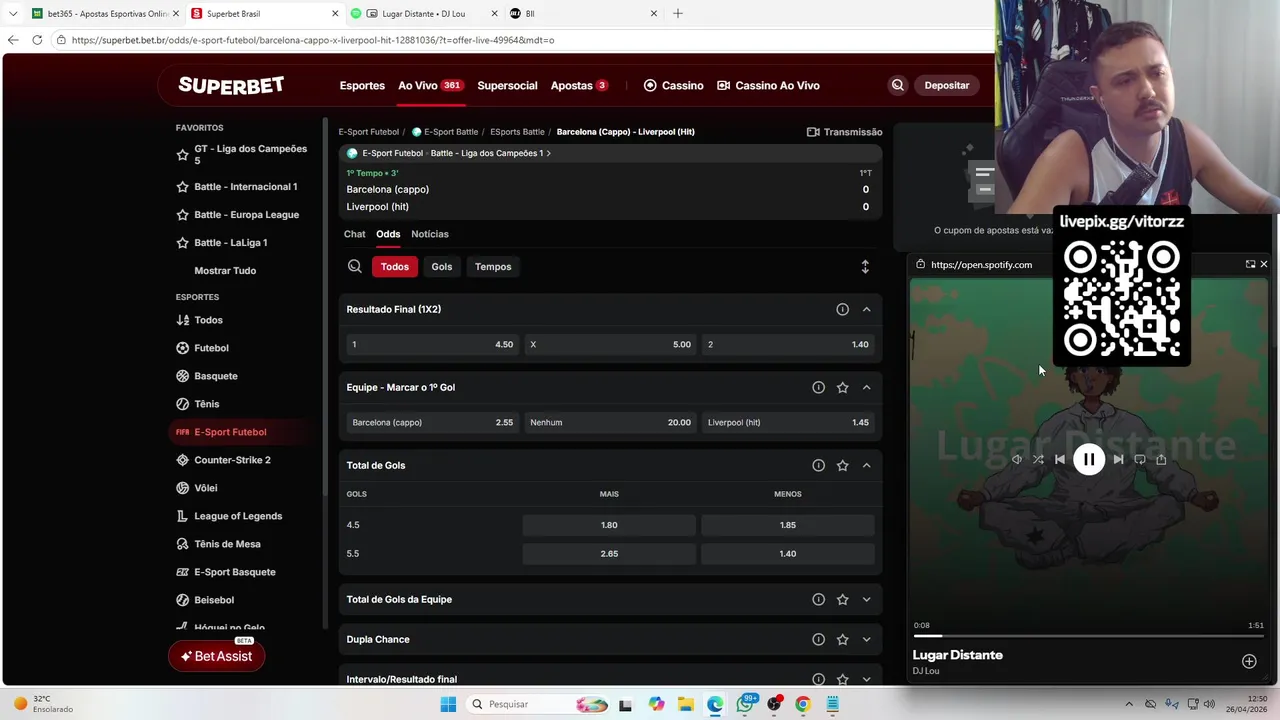1280x720 pixels.
Task: Expand Intervalo/Resultado final section
Action: [x=866, y=679]
